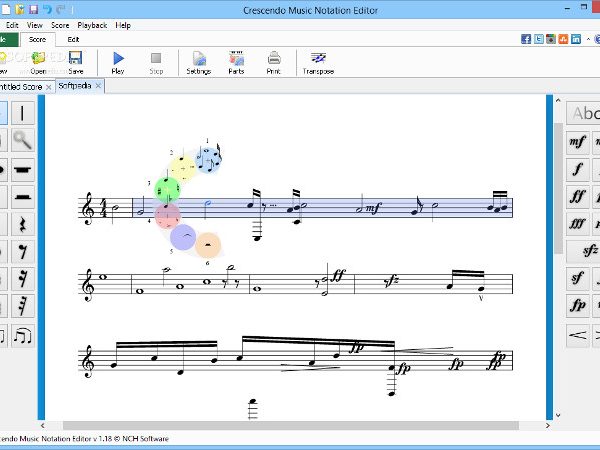Select the magnifier zoom tool

pos(23,140)
